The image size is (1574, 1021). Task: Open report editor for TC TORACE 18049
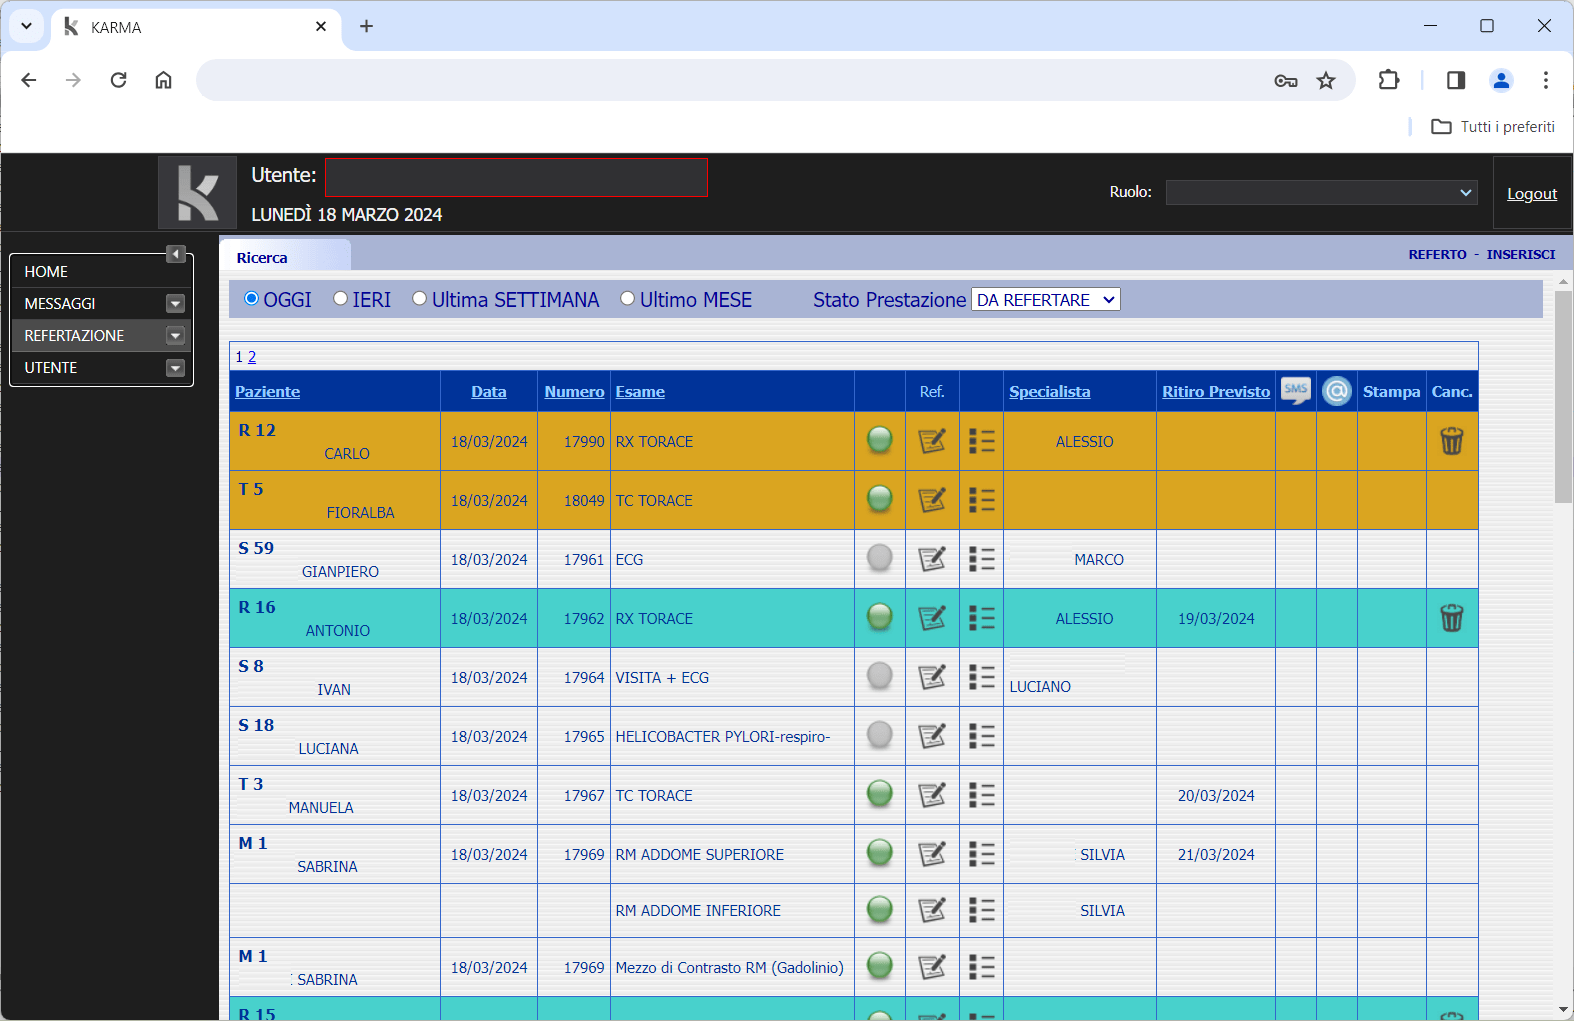[932, 500]
